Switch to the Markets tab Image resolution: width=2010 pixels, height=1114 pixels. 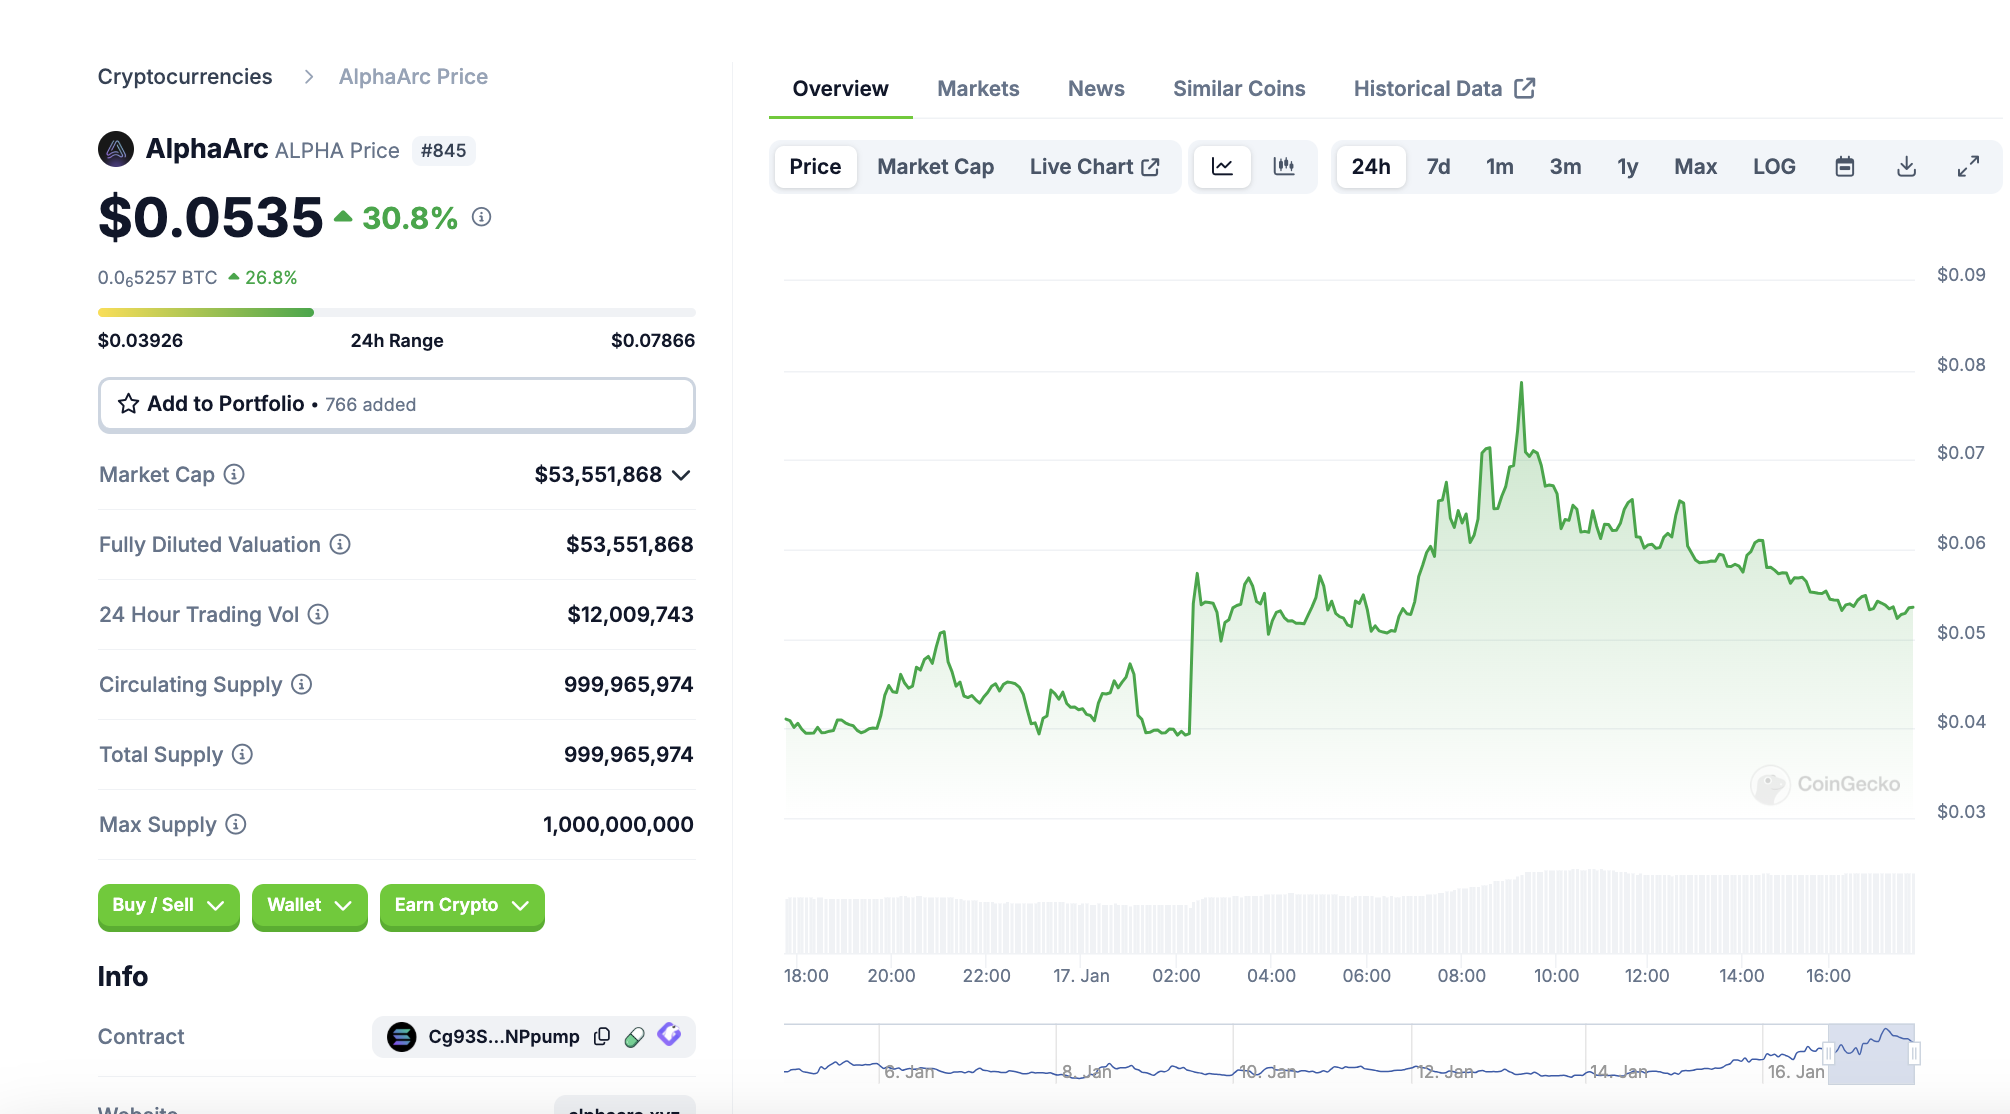click(x=978, y=89)
